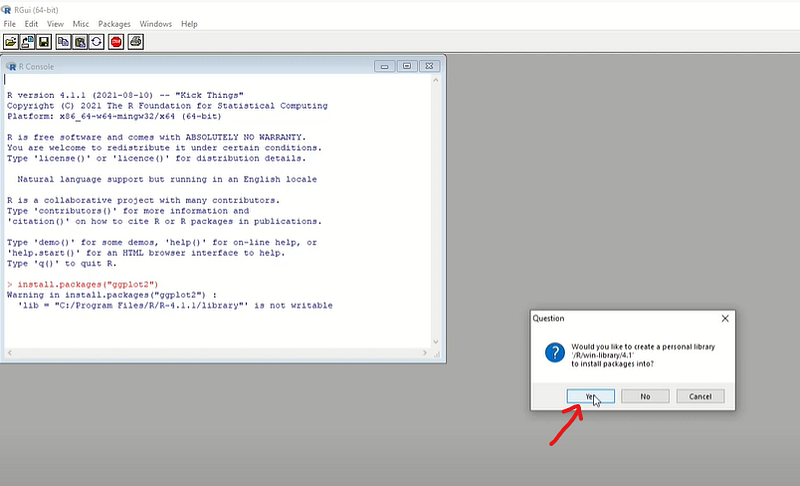The width and height of the screenshot is (800, 486).
Task: Stop current computation with red STOP icon
Action: [116, 42]
